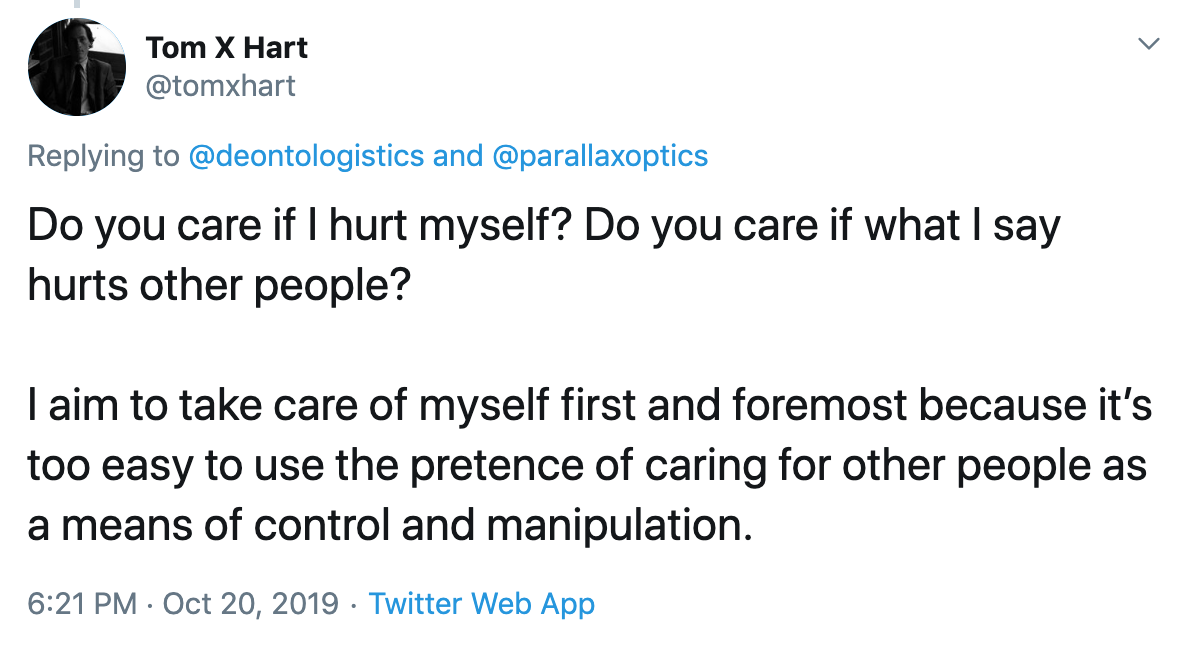Open the Twitter Web App source link
The image size is (1192, 650).
coord(482,604)
